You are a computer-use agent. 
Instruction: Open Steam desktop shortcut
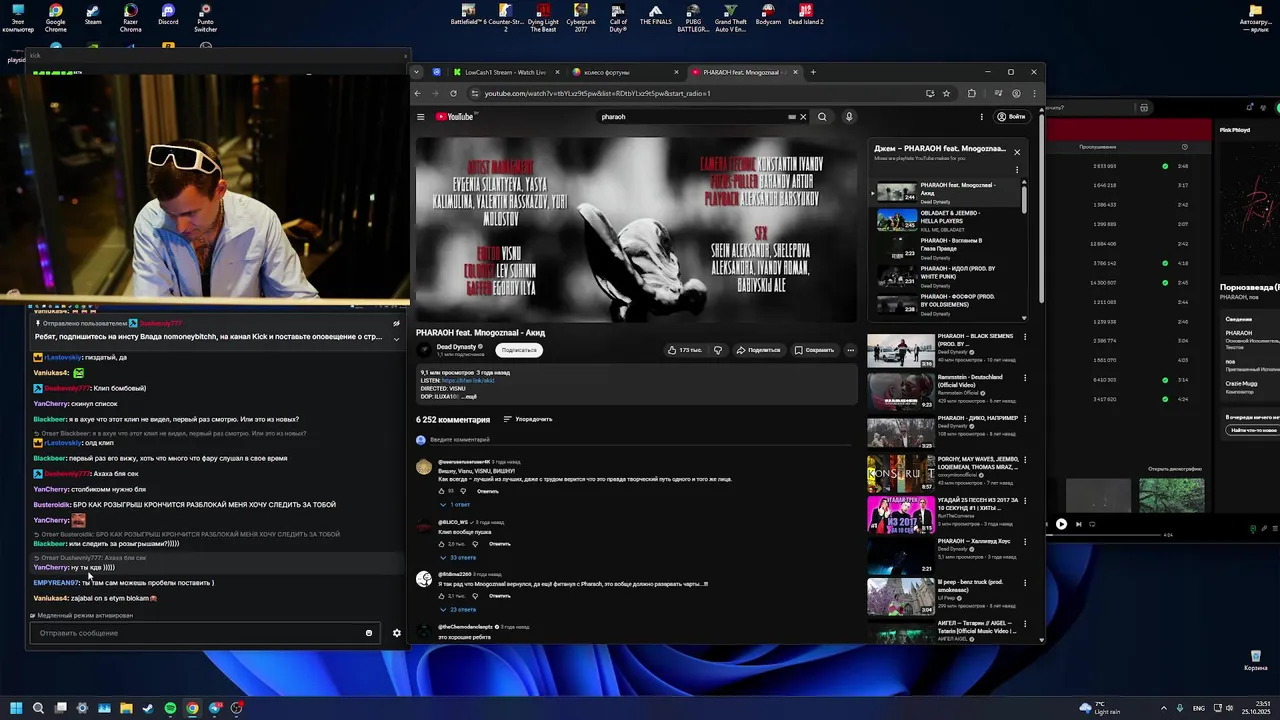pos(93,15)
